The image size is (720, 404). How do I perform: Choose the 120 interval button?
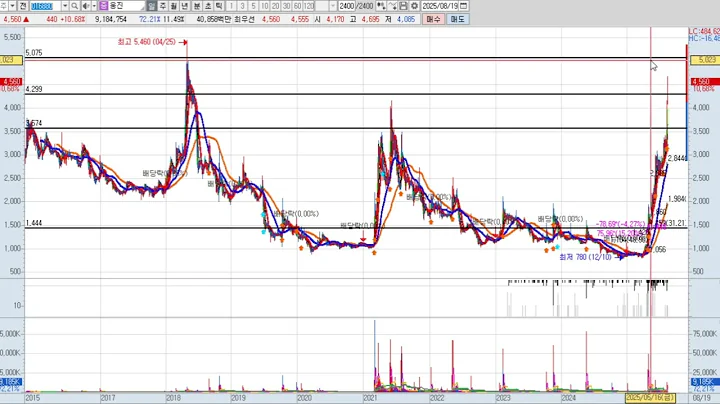click(x=309, y=6)
